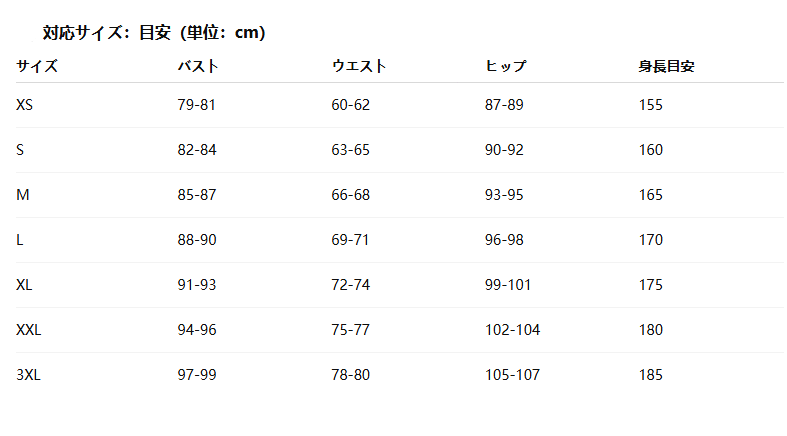This screenshot has width=787, height=436.
Task: Click the 身長目安 column header
Action: coord(666,66)
